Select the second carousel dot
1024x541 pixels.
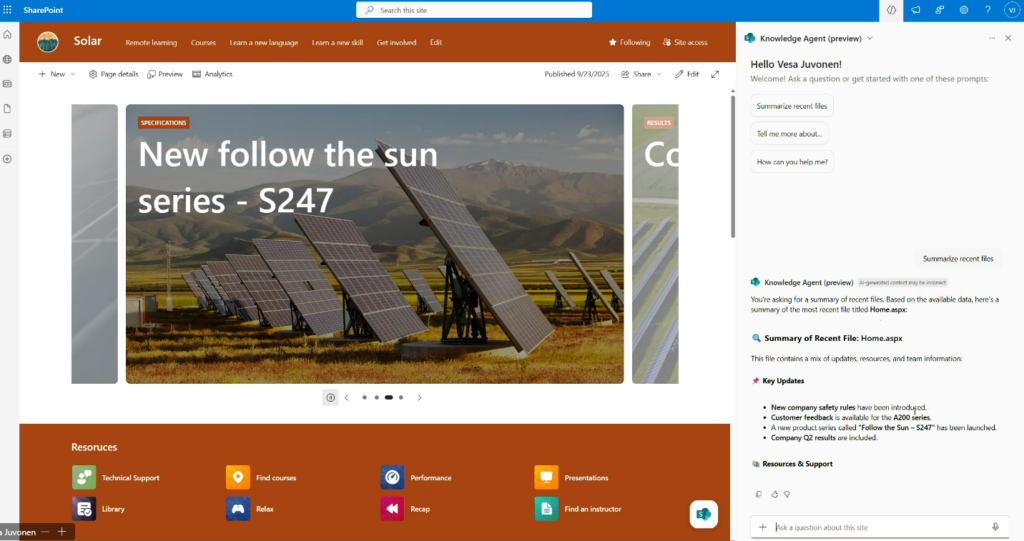point(377,397)
